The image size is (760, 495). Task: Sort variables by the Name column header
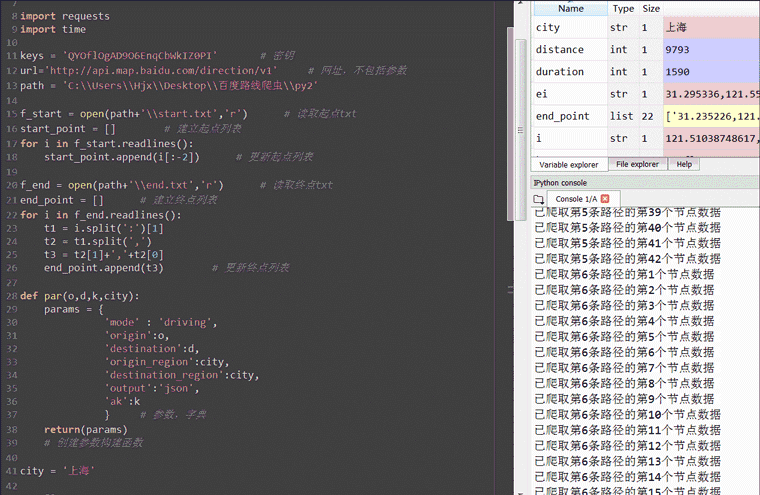pos(570,8)
